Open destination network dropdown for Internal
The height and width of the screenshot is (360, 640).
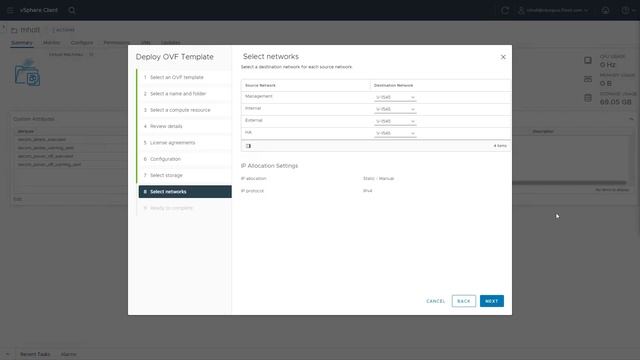pyautogui.click(x=395, y=109)
